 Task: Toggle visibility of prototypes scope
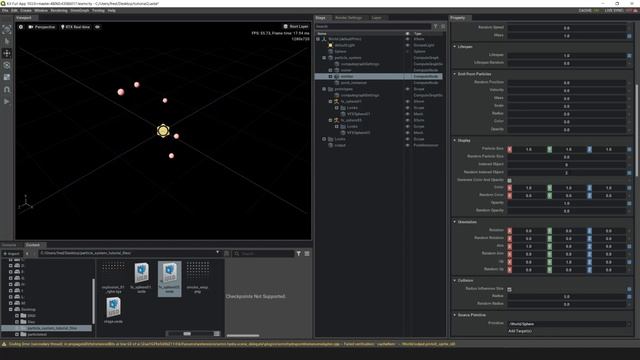[x=407, y=89]
